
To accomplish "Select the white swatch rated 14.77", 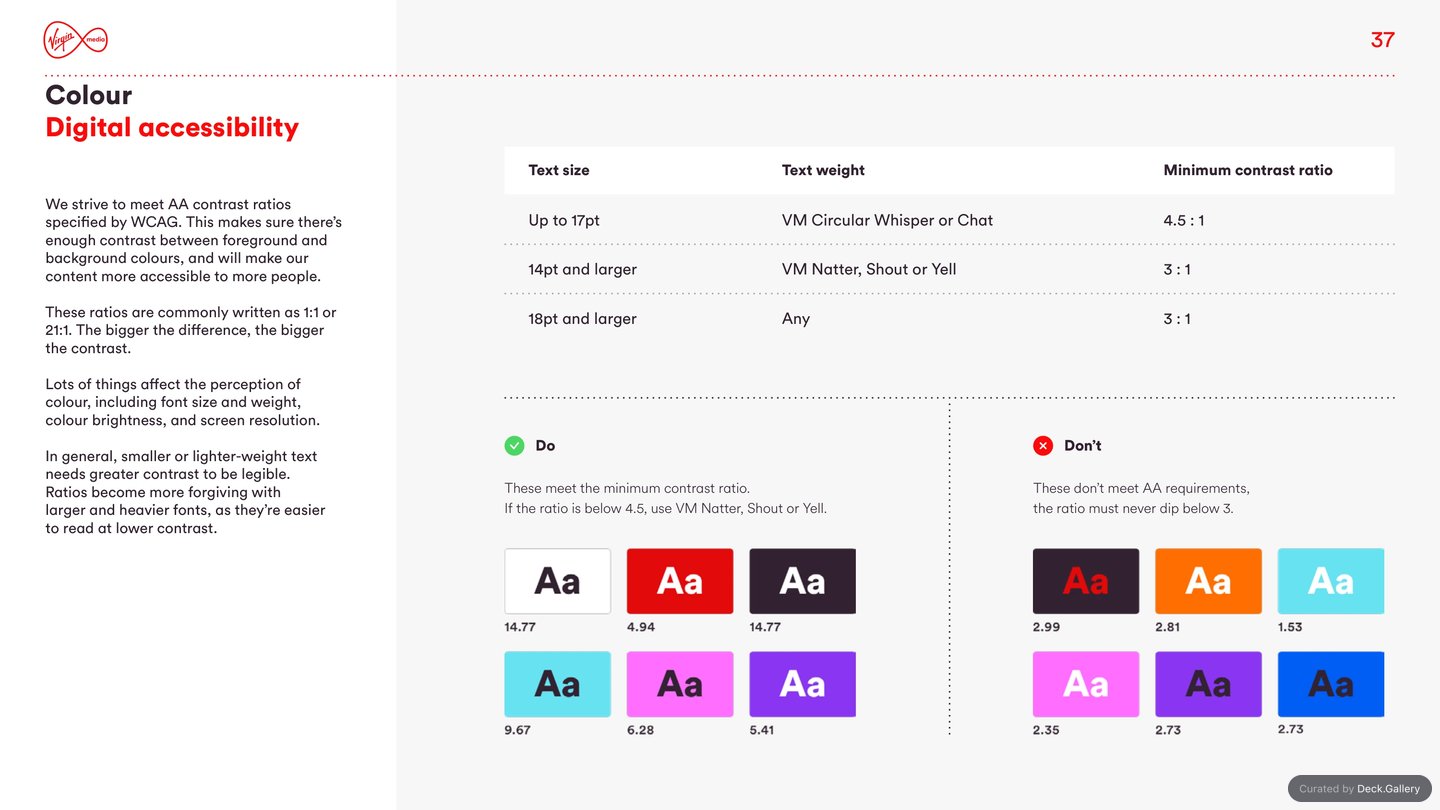I will click(557, 581).
